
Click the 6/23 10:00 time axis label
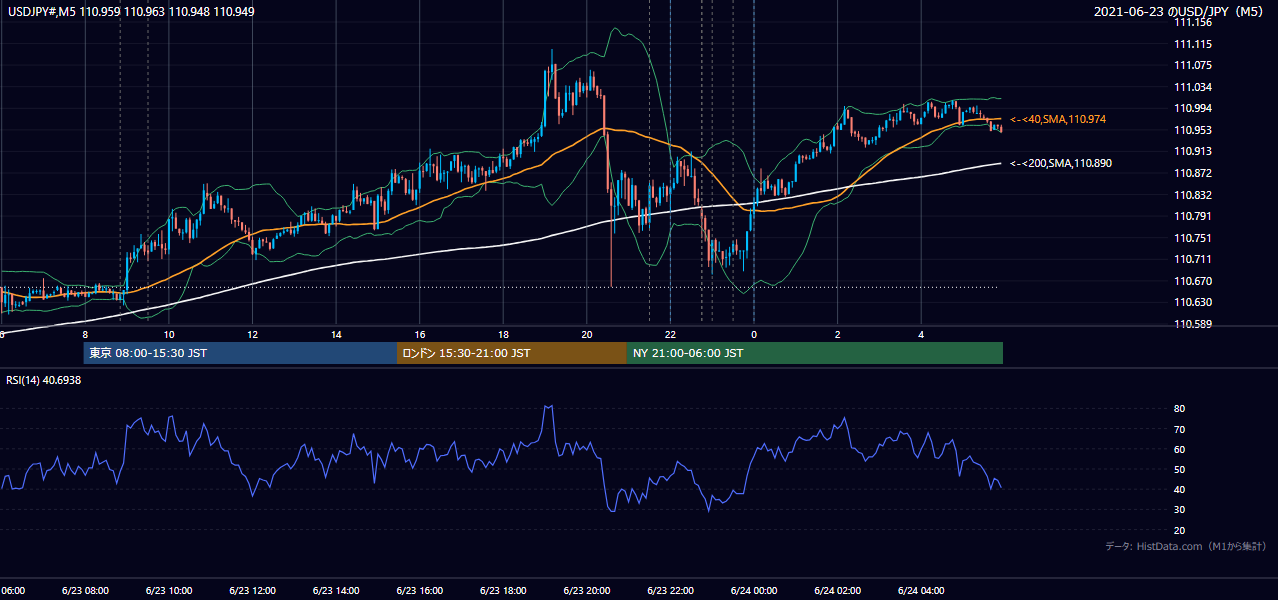169,591
